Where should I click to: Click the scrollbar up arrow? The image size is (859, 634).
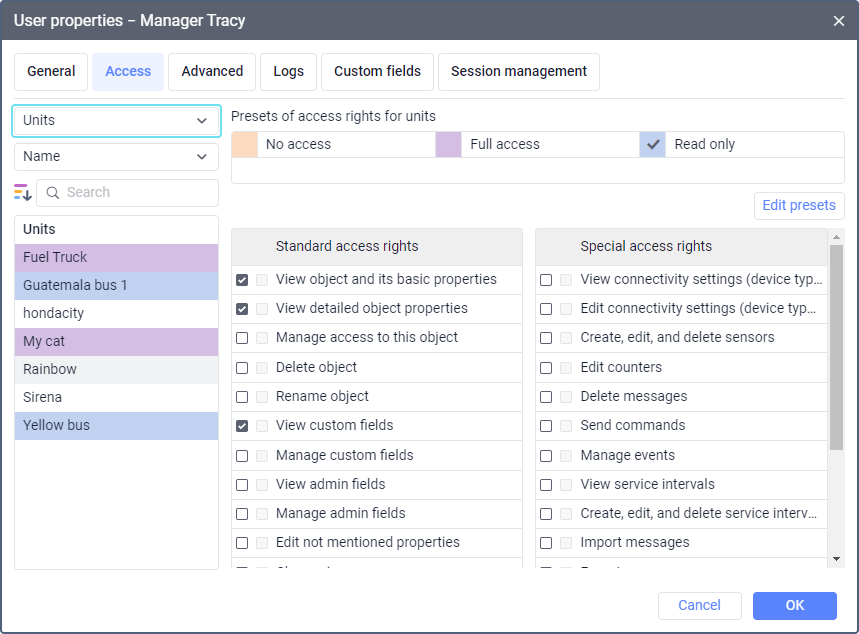point(836,237)
